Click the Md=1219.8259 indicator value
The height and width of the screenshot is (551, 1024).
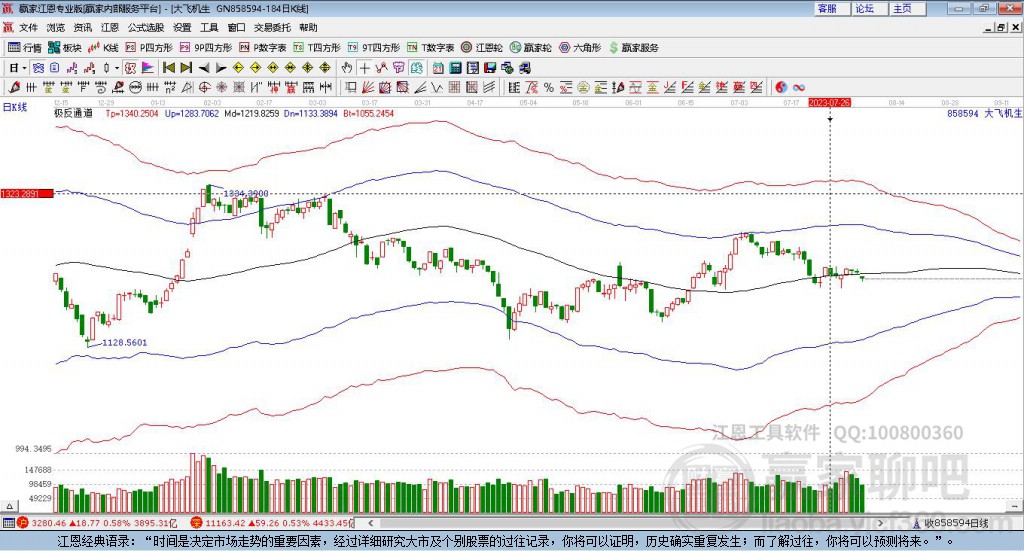(x=251, y=114)
